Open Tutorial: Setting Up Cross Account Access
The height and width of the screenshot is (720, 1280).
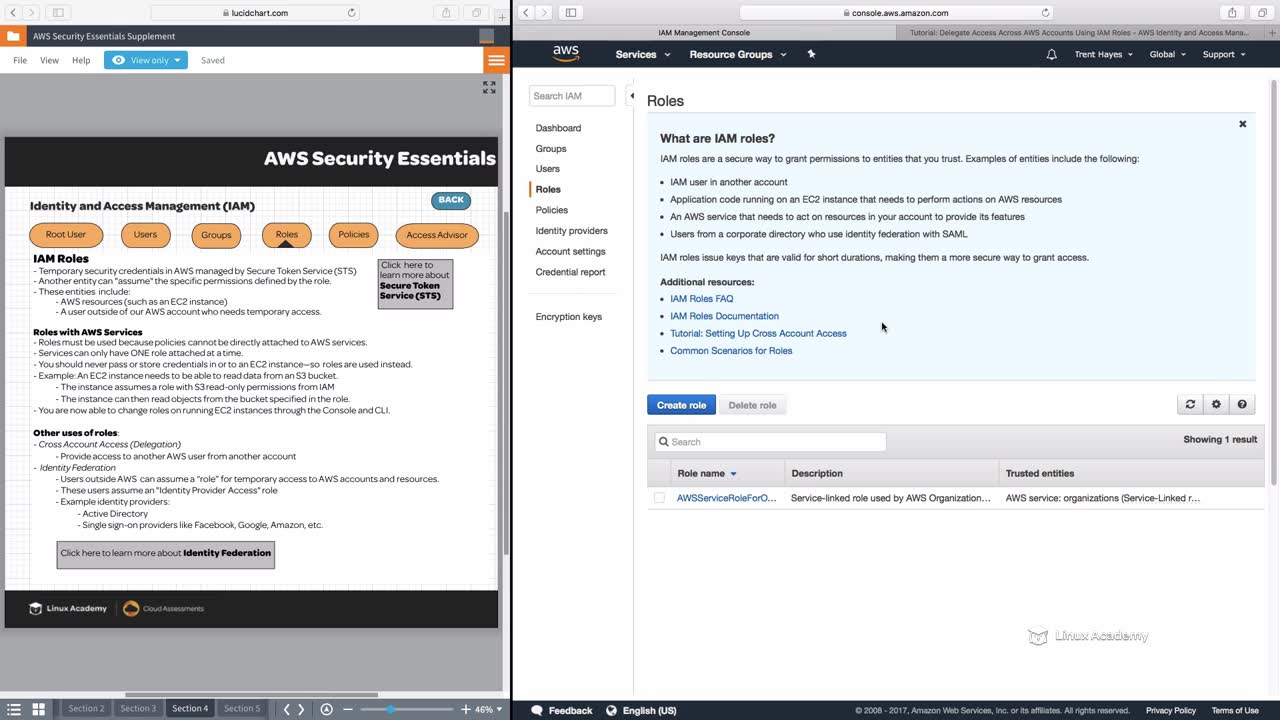(758, 333)
